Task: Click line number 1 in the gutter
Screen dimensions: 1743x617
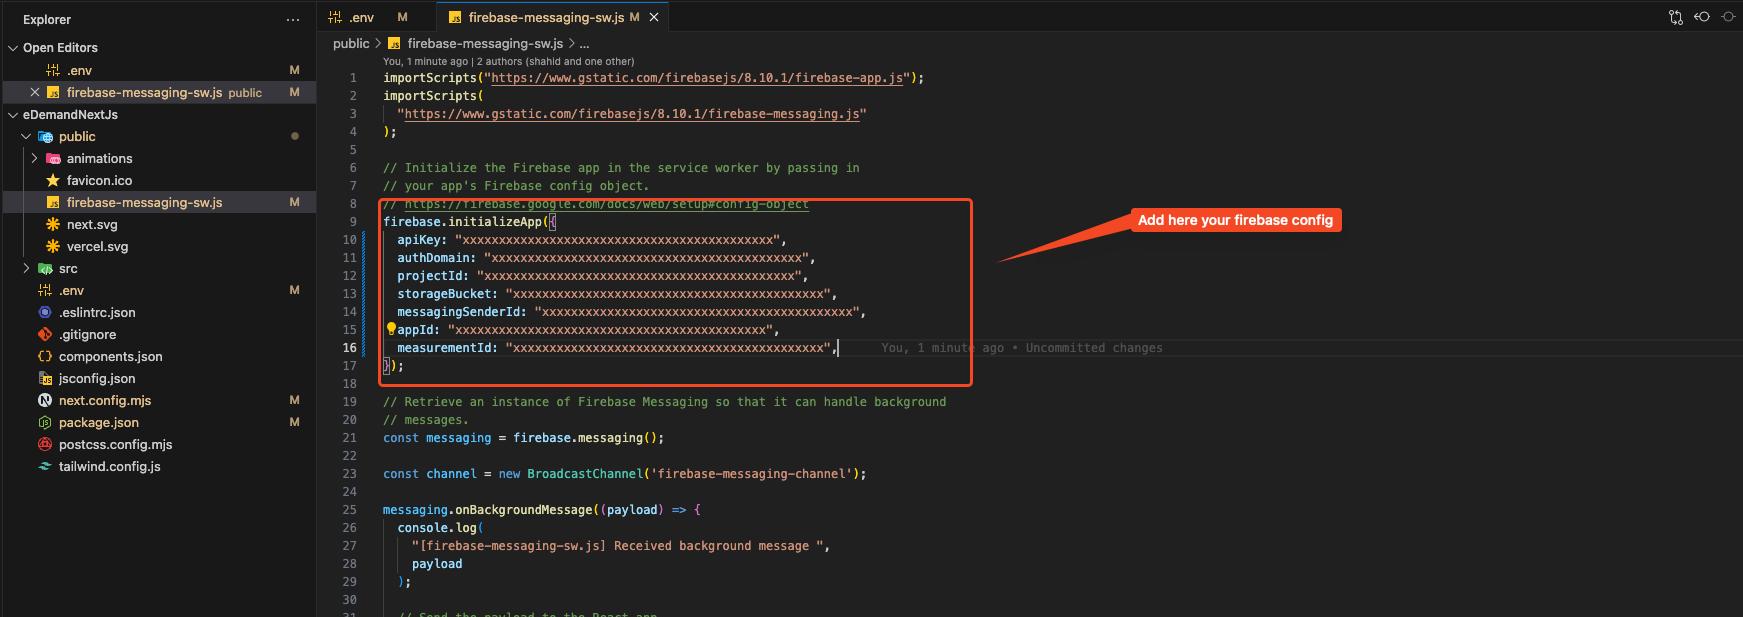Action: (x=353, y=78)
